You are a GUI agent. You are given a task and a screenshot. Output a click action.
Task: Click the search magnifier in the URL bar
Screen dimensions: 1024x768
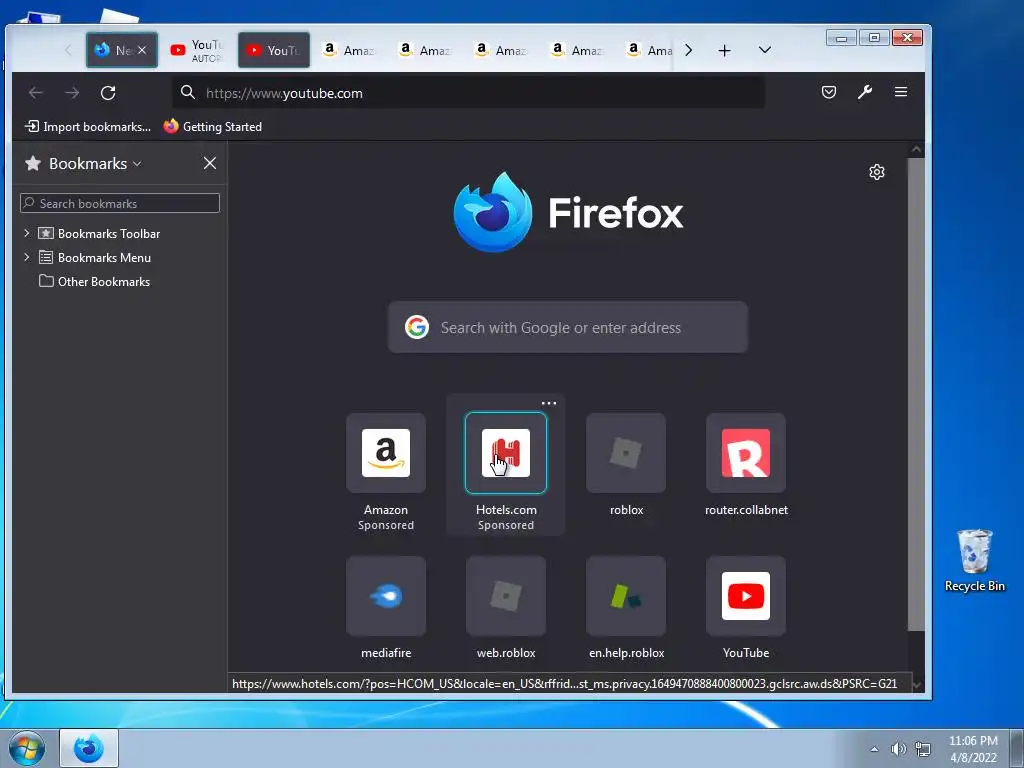tap(188, 92)
